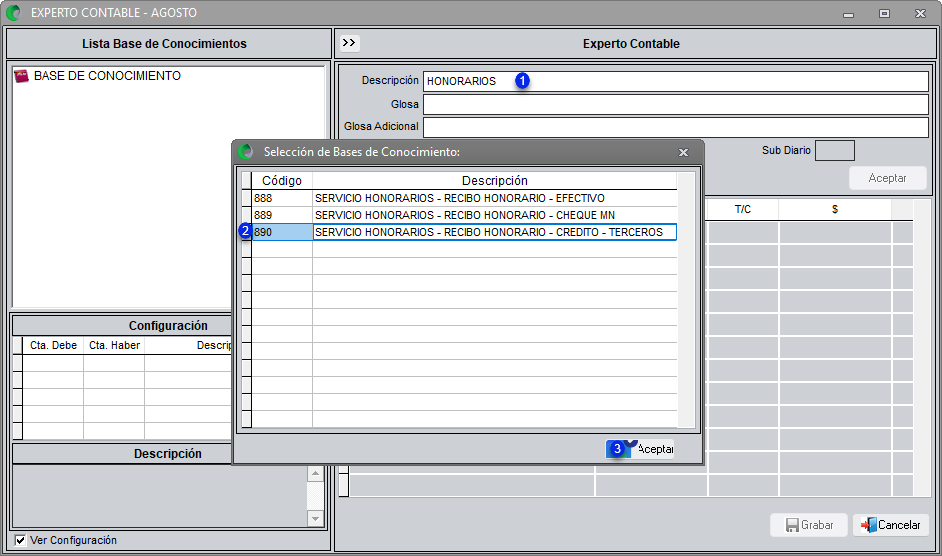Click the Código column header
942x556 pixels.
click(x=282, y=181)
